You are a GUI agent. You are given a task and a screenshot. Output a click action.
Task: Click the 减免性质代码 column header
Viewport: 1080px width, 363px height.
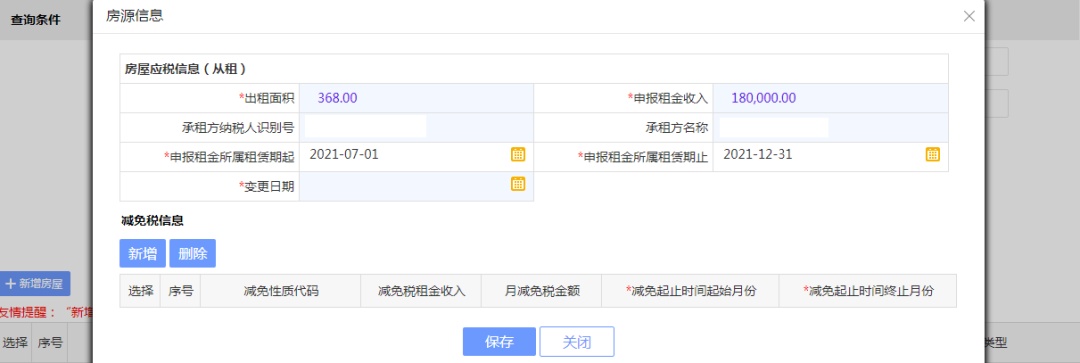[281, 291]
